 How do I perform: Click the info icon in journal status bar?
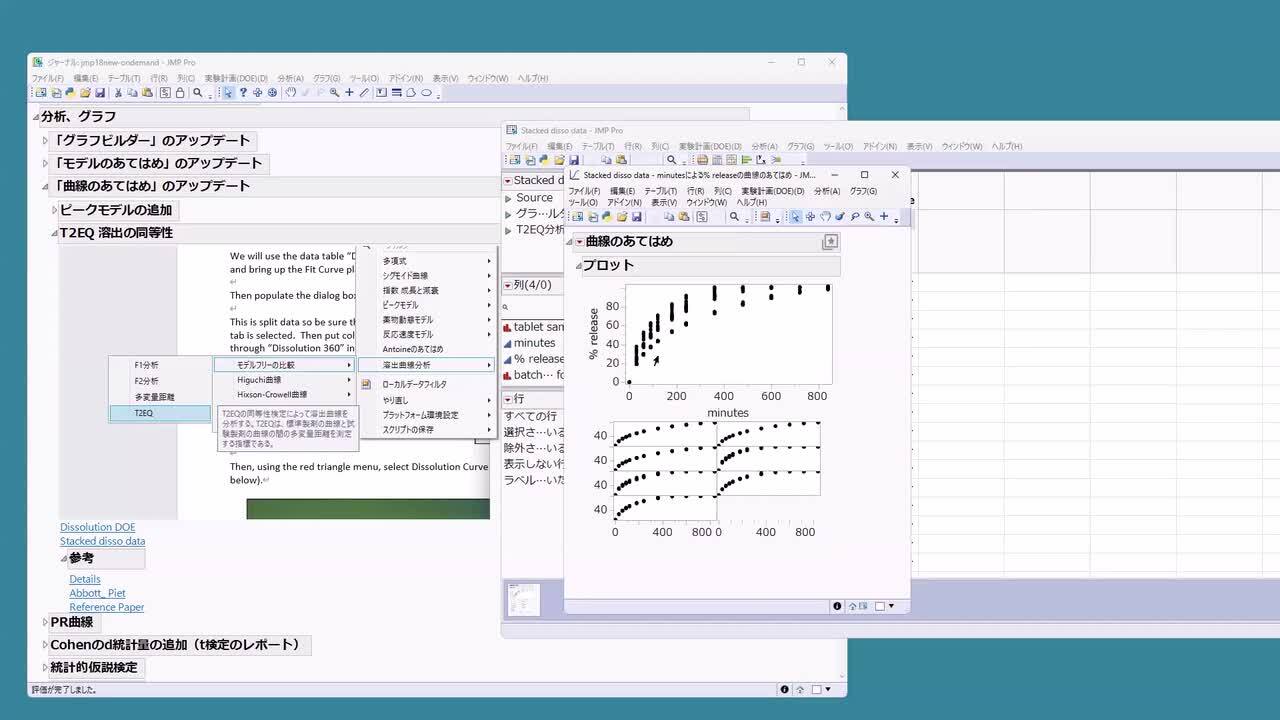pyautogui.click(x=785, y=689)
